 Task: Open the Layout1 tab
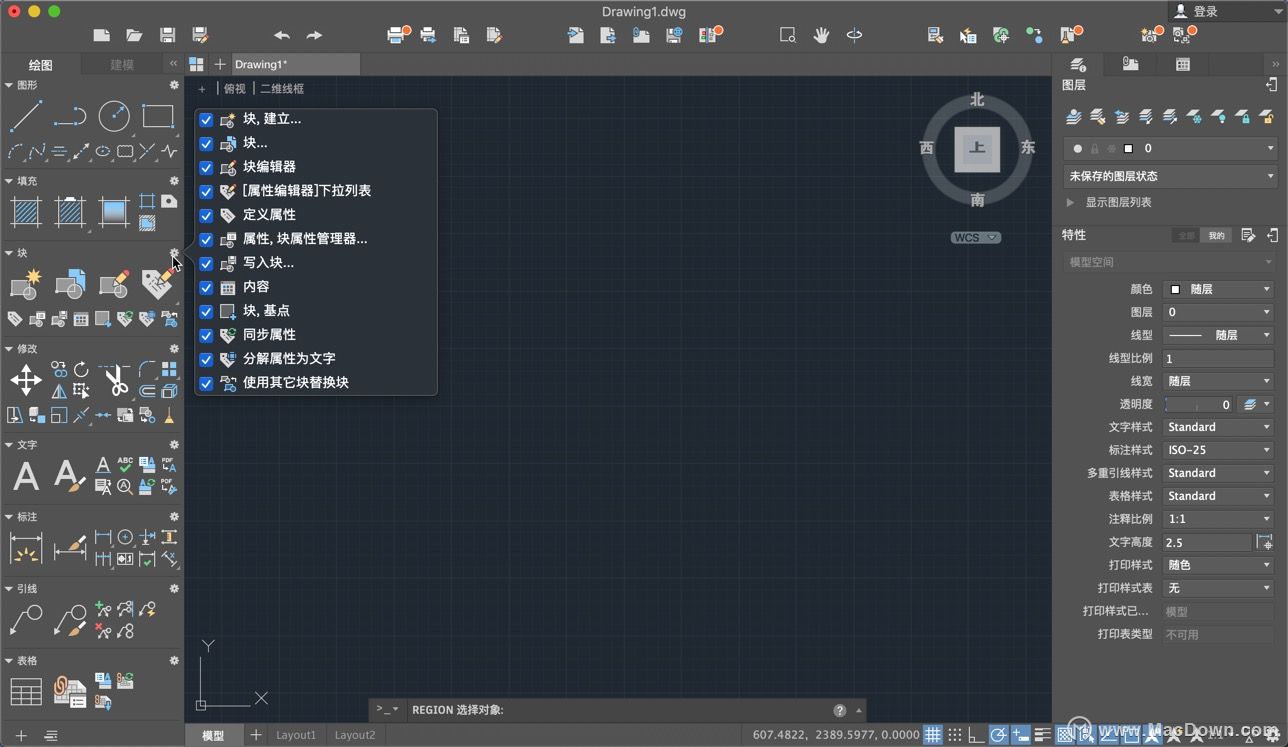[x=296, y=734]
